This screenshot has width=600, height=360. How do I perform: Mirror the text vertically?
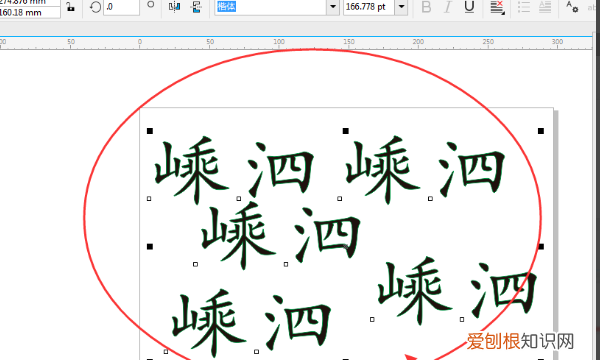pyautogui.click(x=196, y=7)
